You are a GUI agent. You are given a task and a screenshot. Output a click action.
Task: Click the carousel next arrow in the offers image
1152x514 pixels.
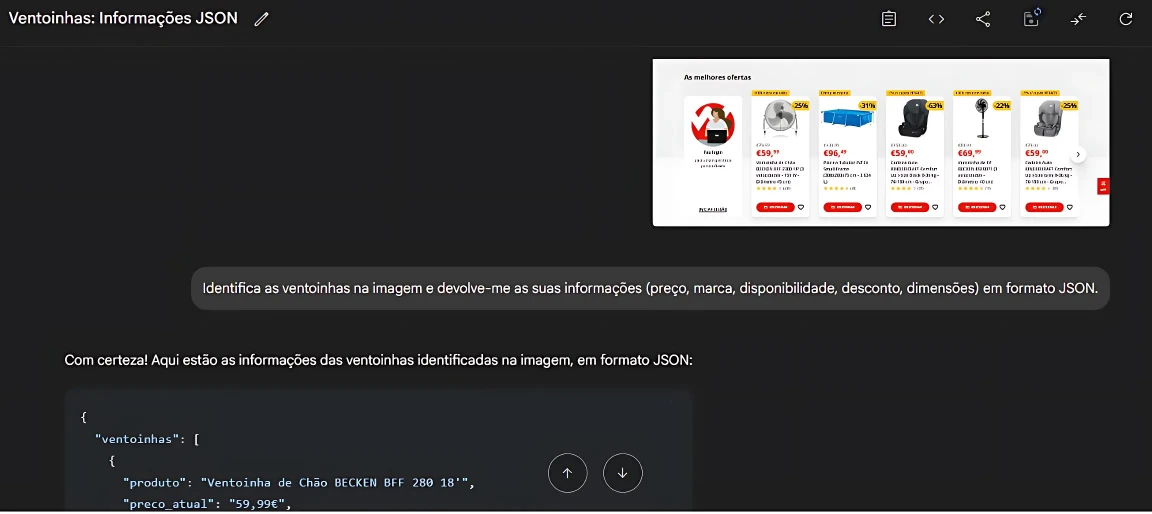click(x=1078, y=155)
